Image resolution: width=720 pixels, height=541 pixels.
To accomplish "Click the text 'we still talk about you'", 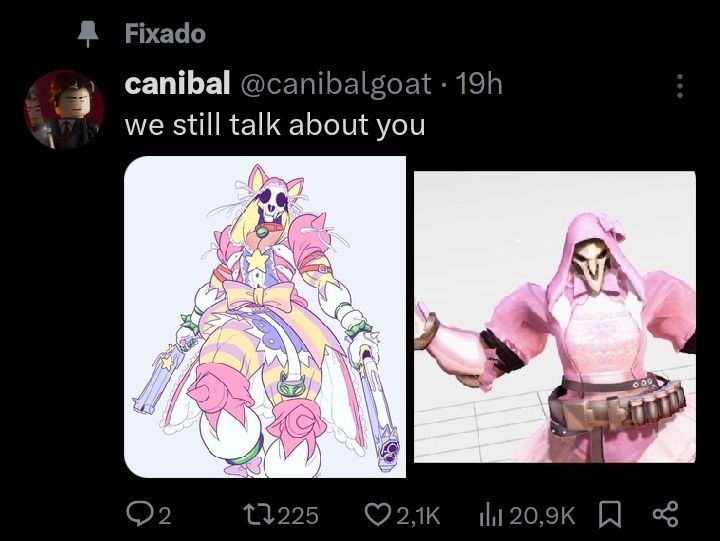I will click(x=275, y=125).
